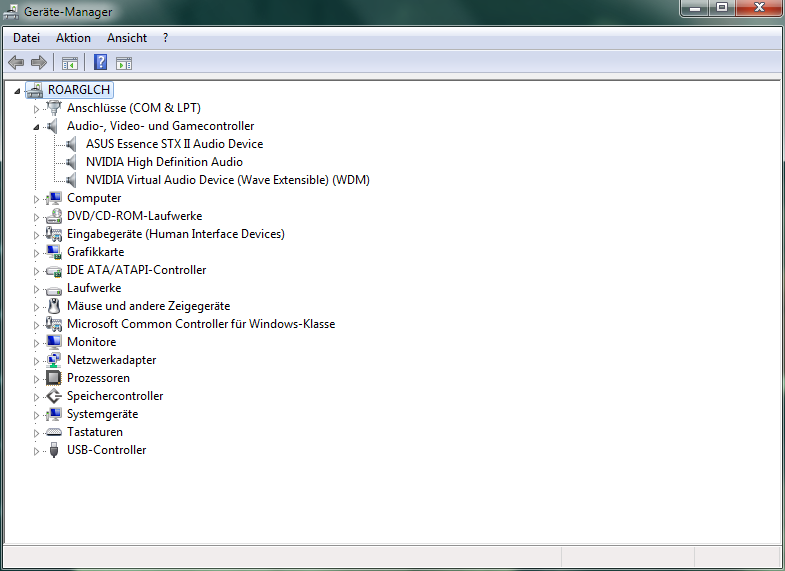Toggle the console tree pane toolbar icon
The height and width of the screenshot is (571, 785).
tap(70, 64)
